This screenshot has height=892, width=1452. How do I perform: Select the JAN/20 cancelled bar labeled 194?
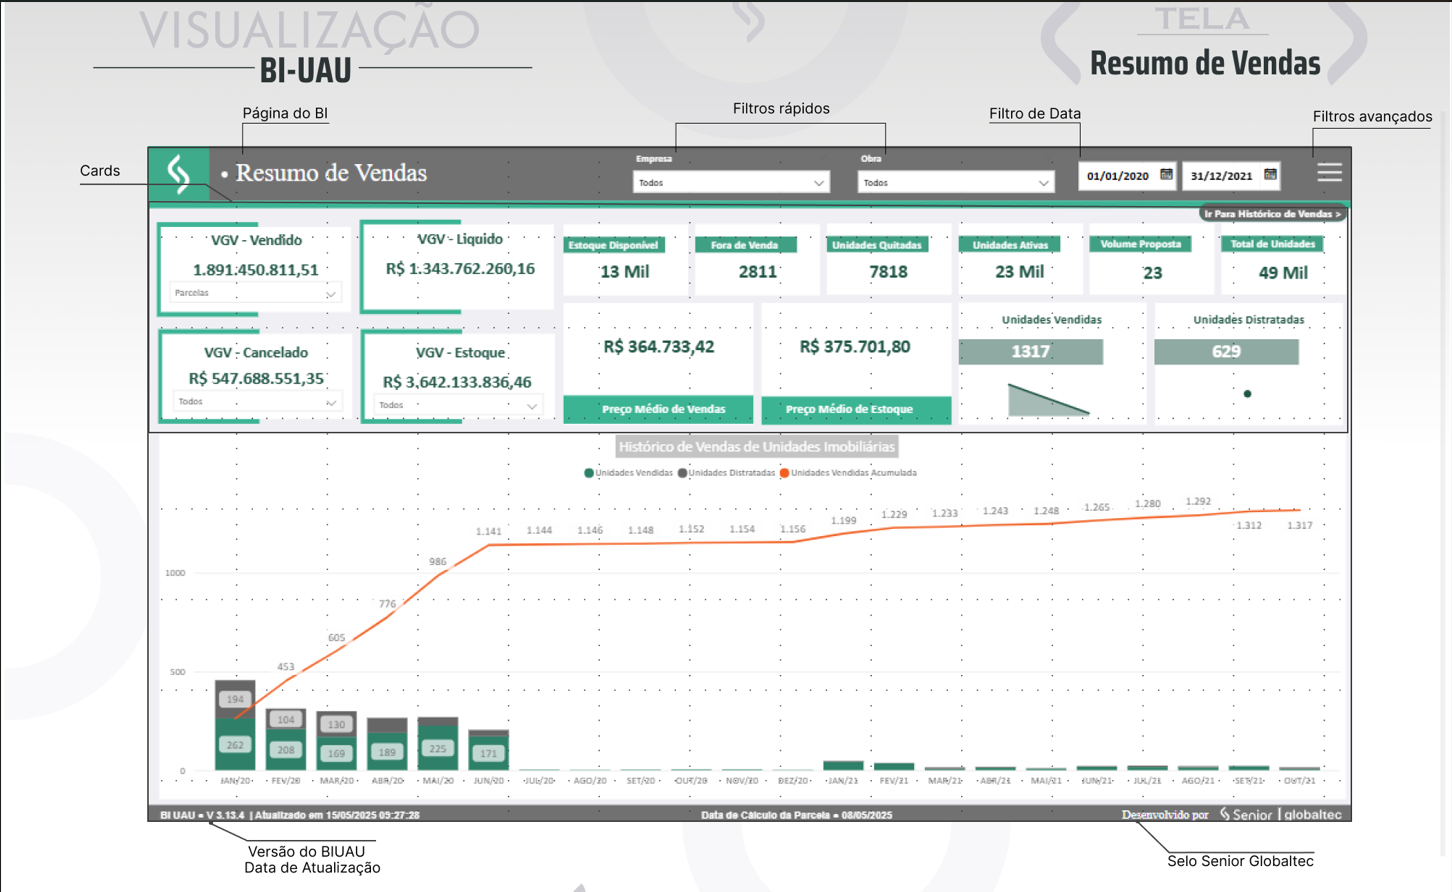point(235,700)
